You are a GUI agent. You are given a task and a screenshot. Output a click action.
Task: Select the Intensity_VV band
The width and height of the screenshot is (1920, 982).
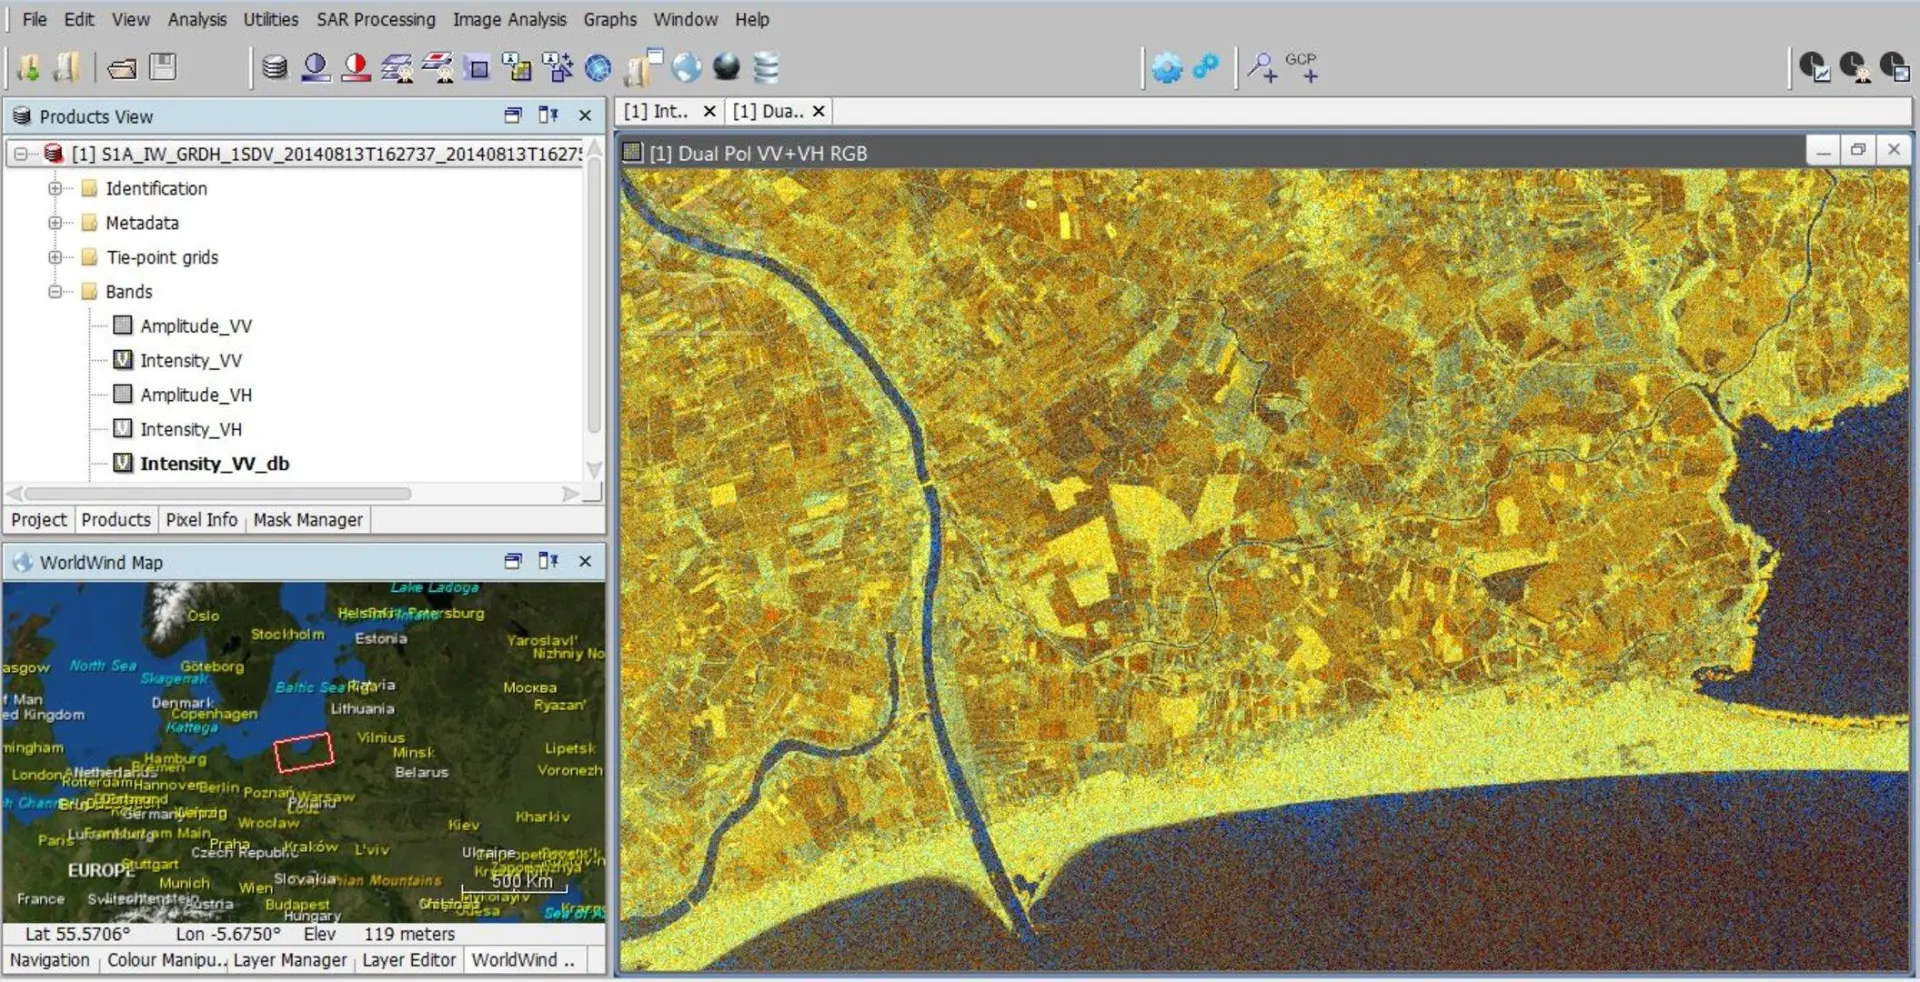(191, 360)
